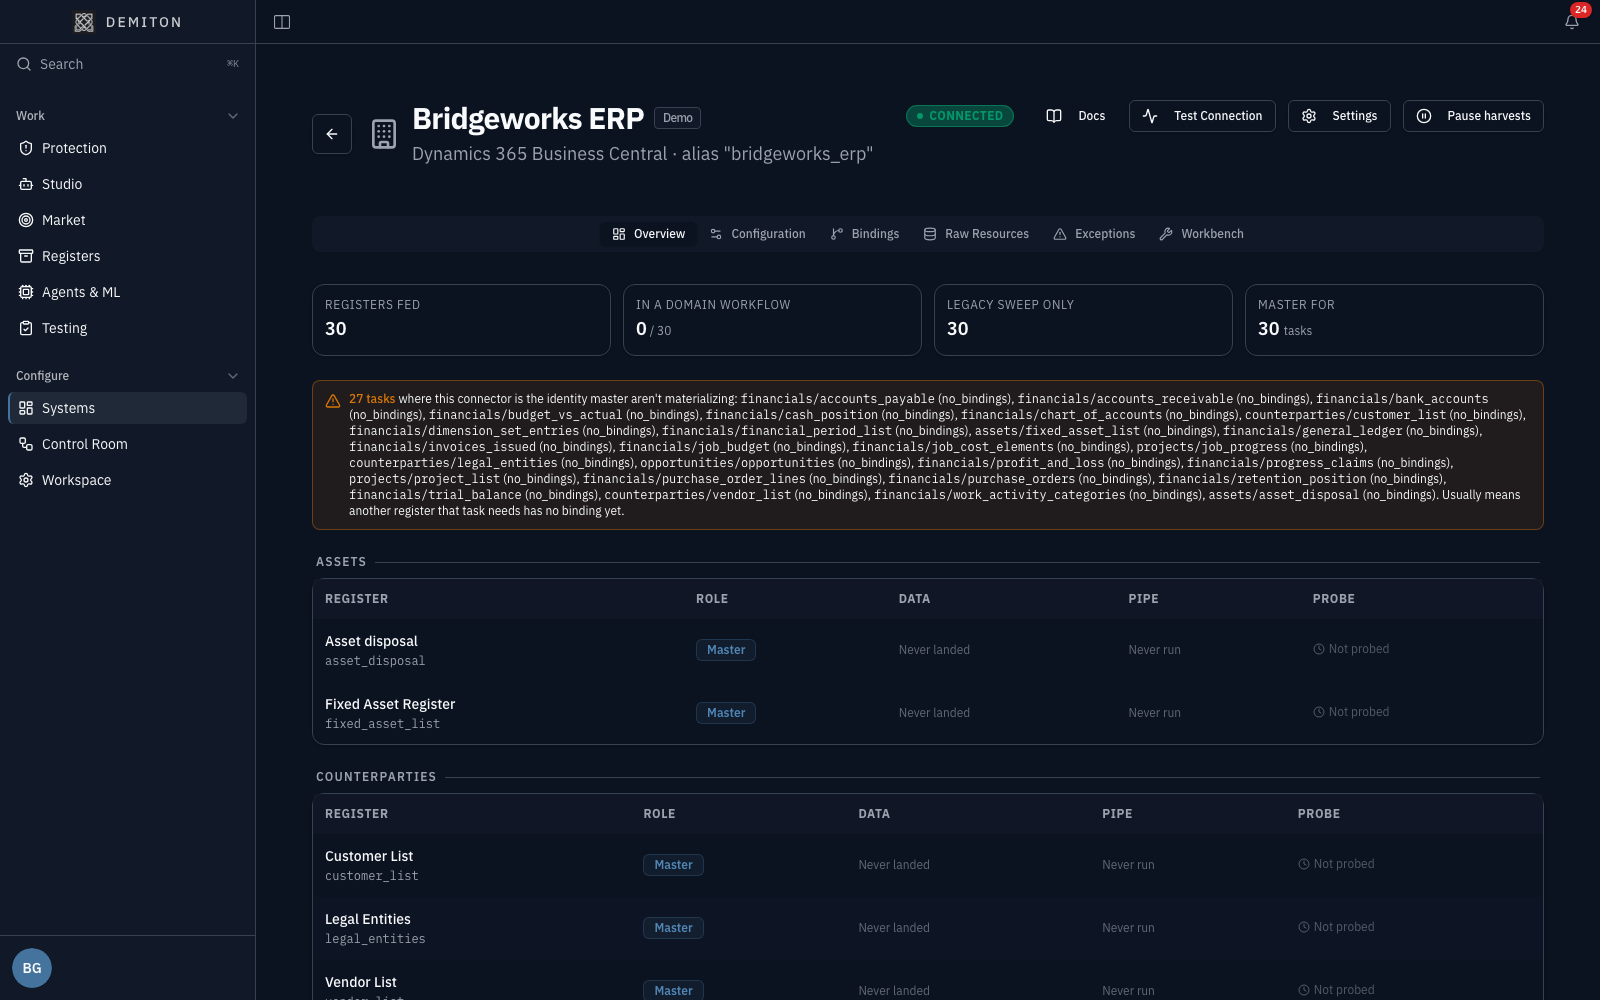Click the Demiton logo icon

84,22
